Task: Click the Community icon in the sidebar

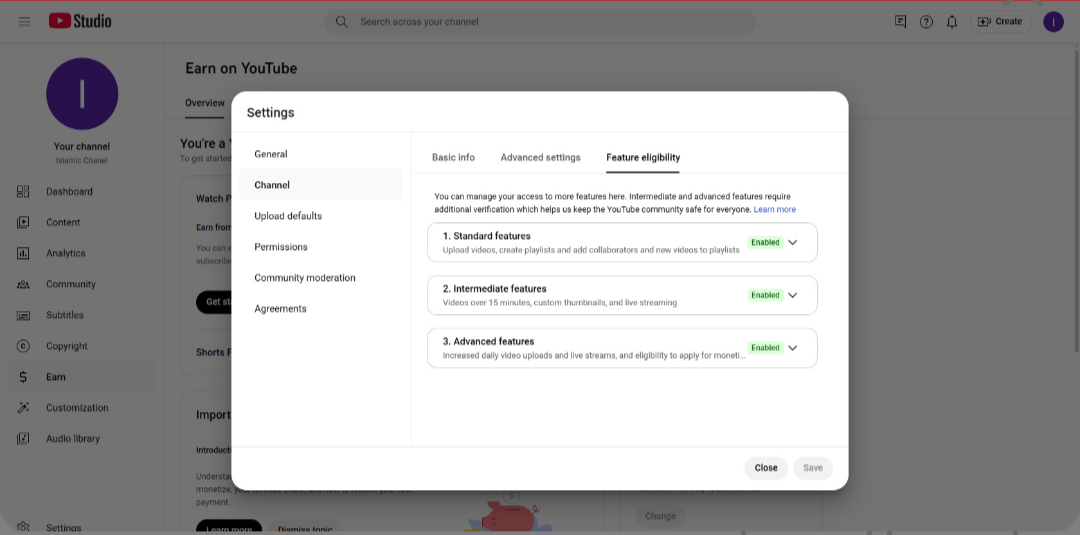Action: click(23, 284)
